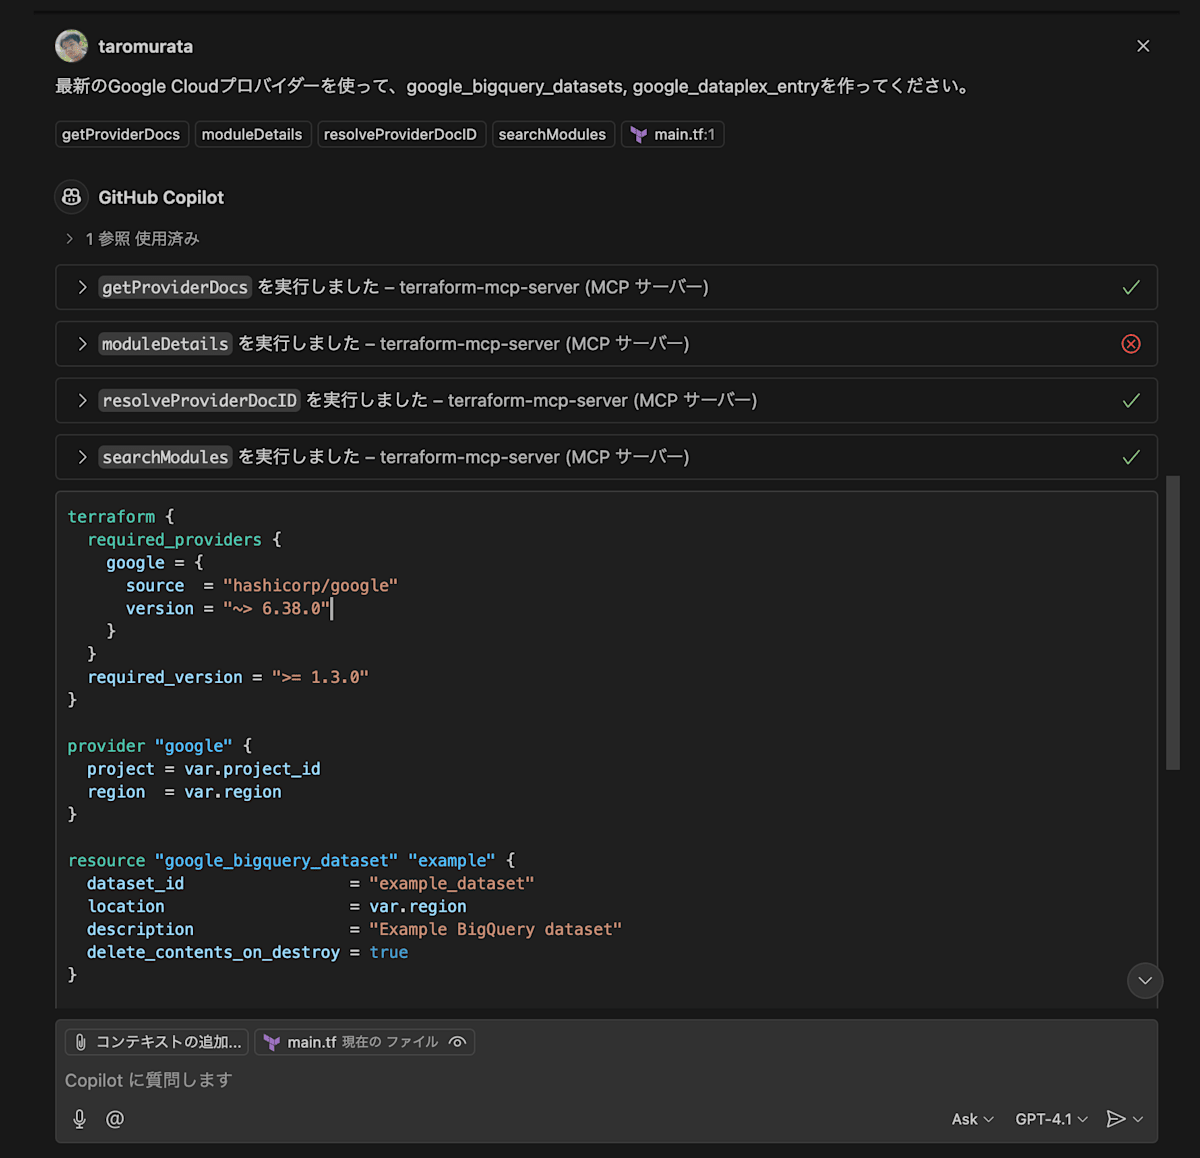Screen dimensions: 1200x1158
Task: Click the microphone voice input icon
Action: [x=80, y=1119]
